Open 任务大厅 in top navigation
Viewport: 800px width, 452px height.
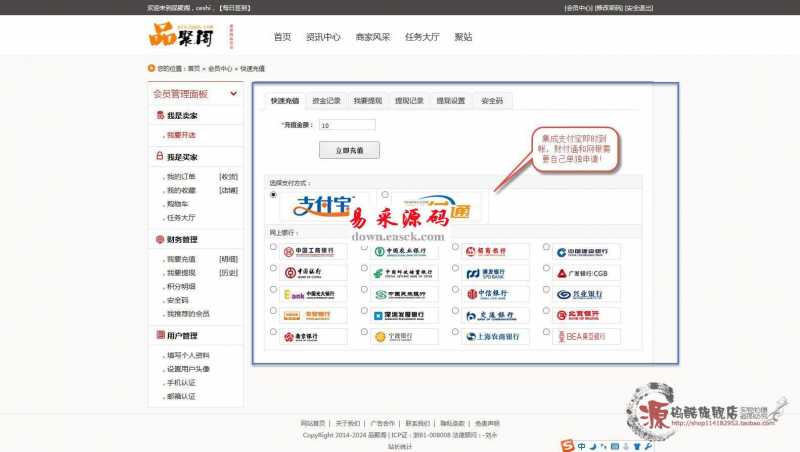click(x=421, y=37)
